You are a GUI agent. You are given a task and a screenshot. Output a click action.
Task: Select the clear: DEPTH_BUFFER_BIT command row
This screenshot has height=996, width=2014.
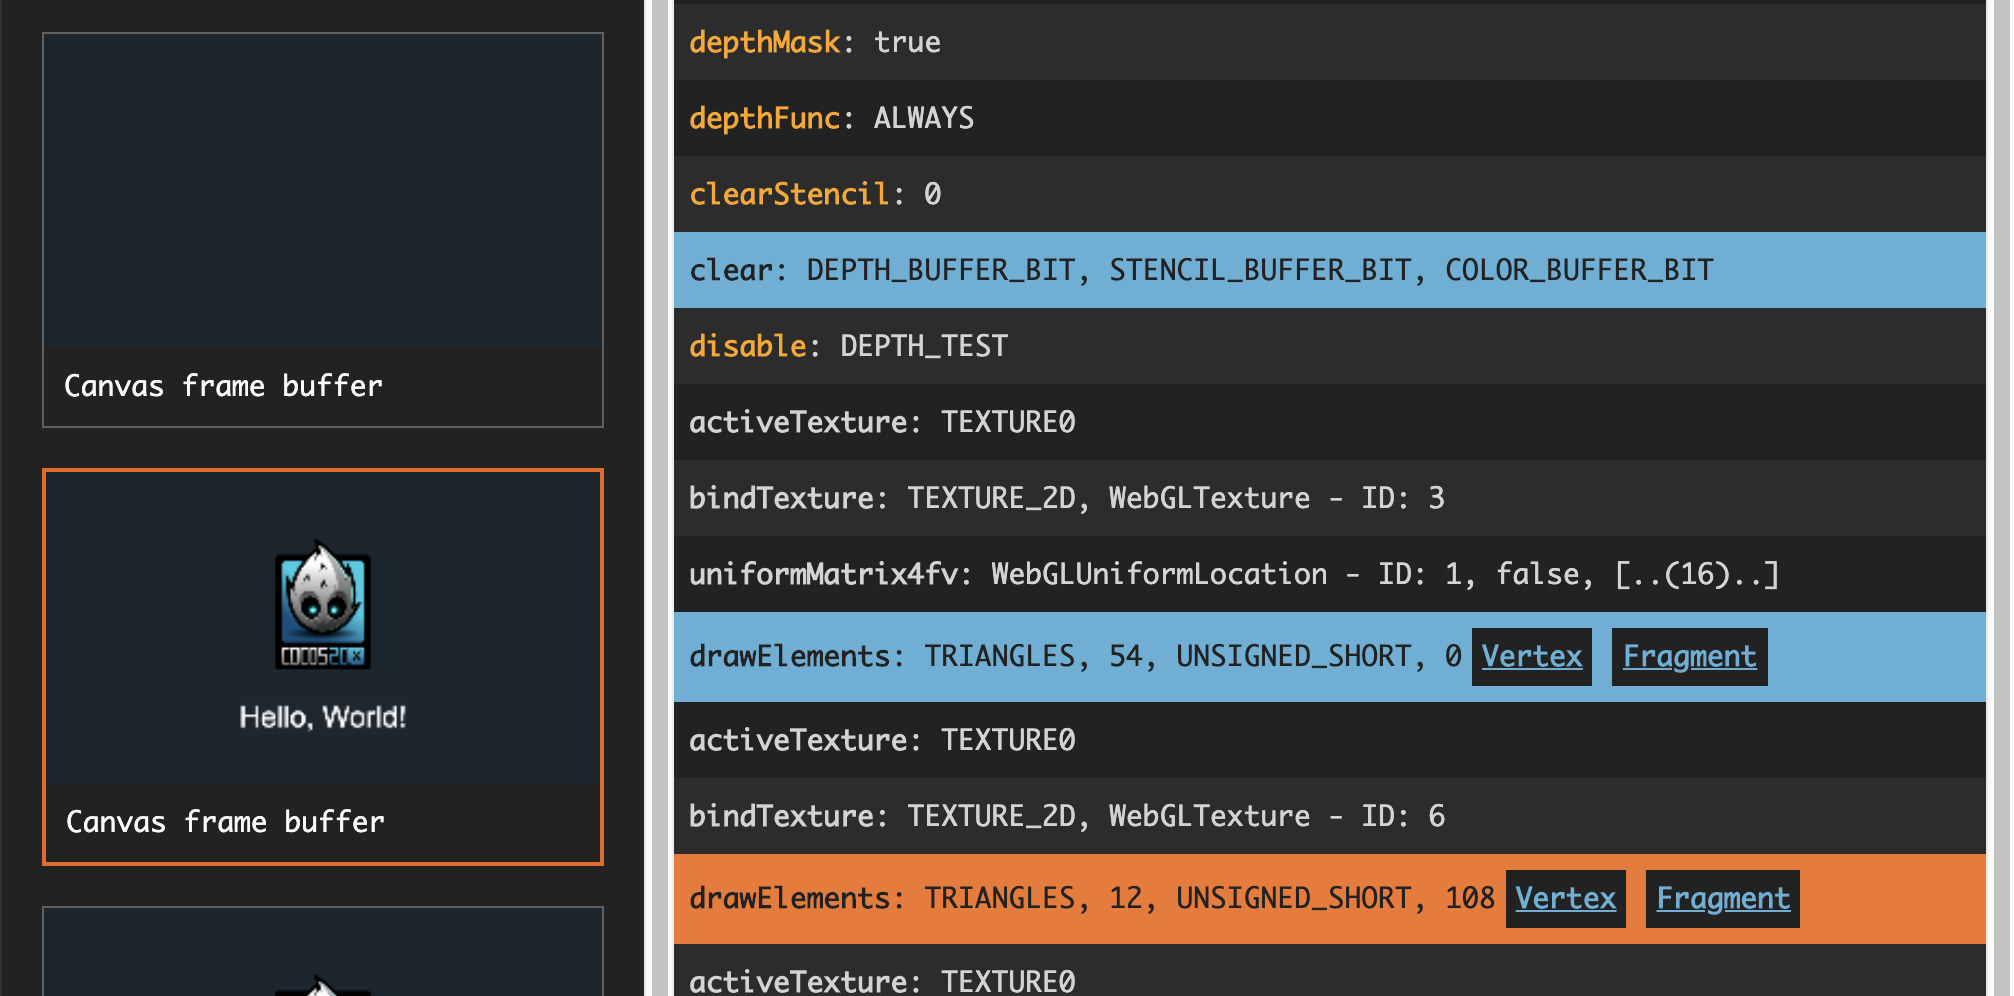click(1330, 270)
